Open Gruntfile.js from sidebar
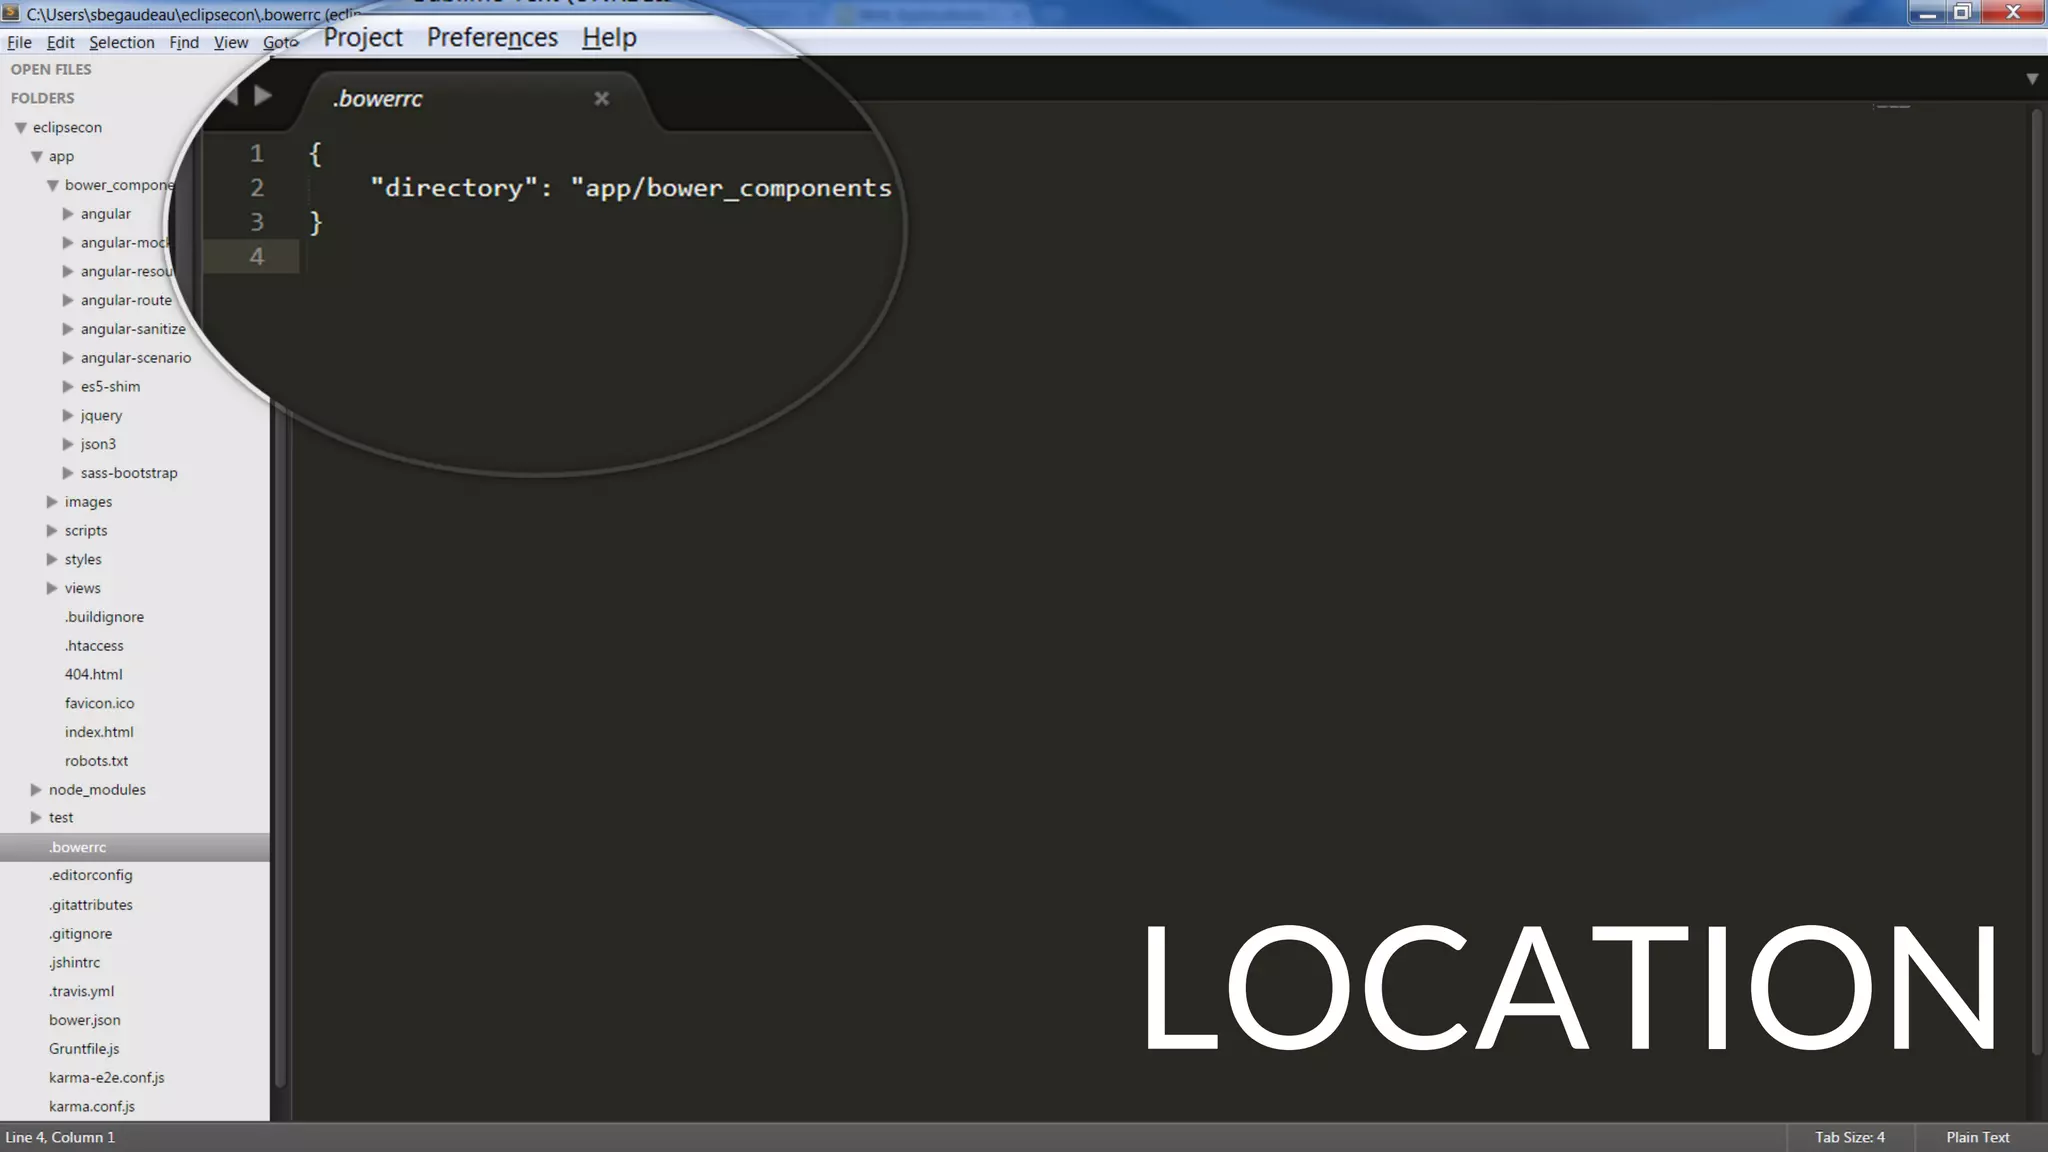Image resolution: width=2048 pixels, height=1152 pixels. pyautogui.click(x=84, y=1049)
